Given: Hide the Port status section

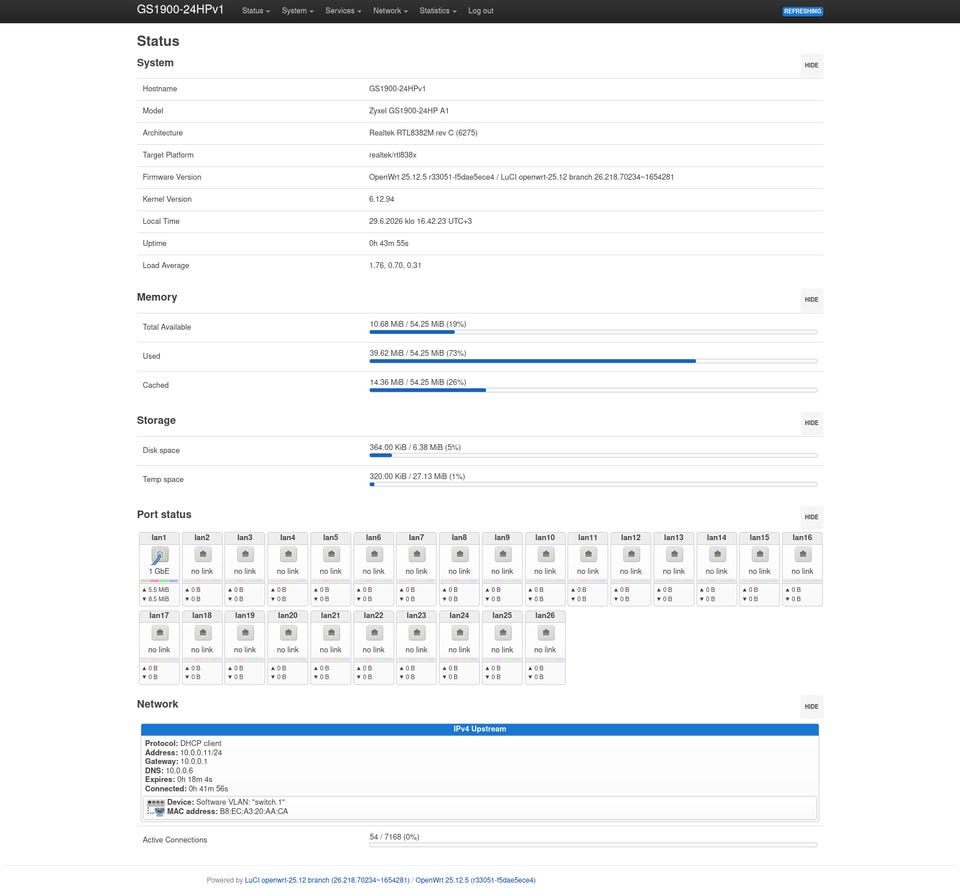Looking at the screenshot, I should pos(811,517).
